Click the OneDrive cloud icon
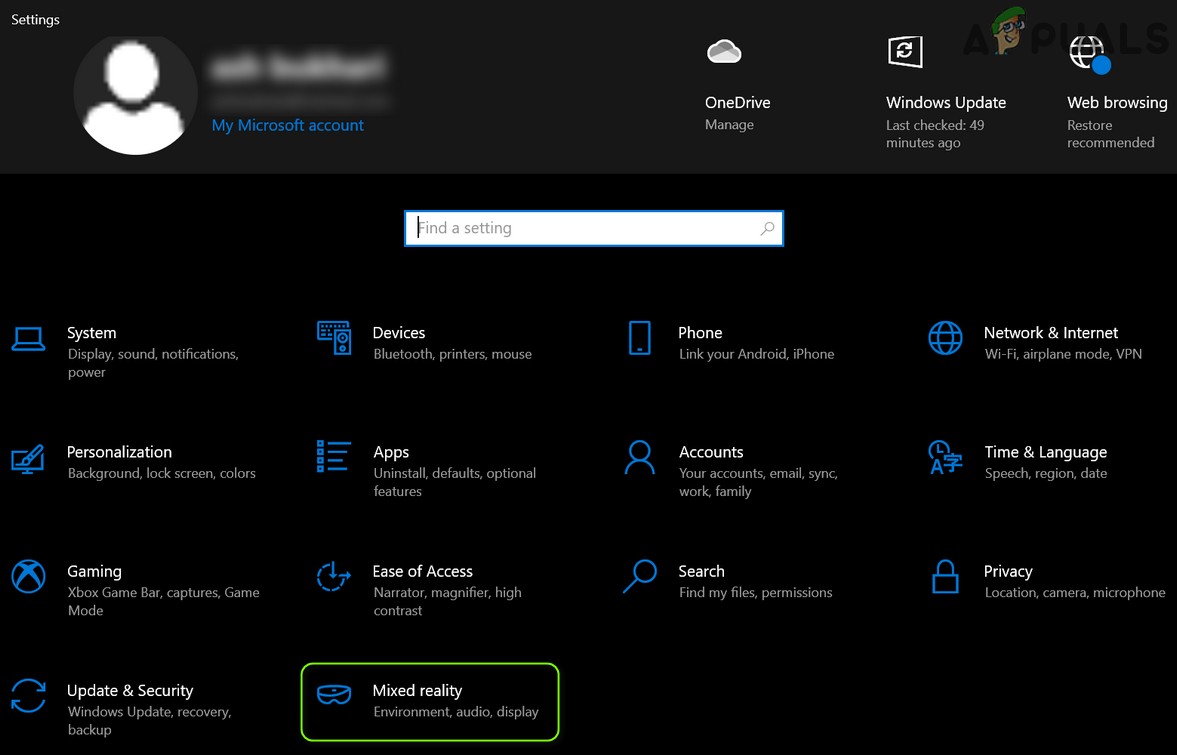The height and width of the screenshot is (755, 1177). (x=723, y=51)
